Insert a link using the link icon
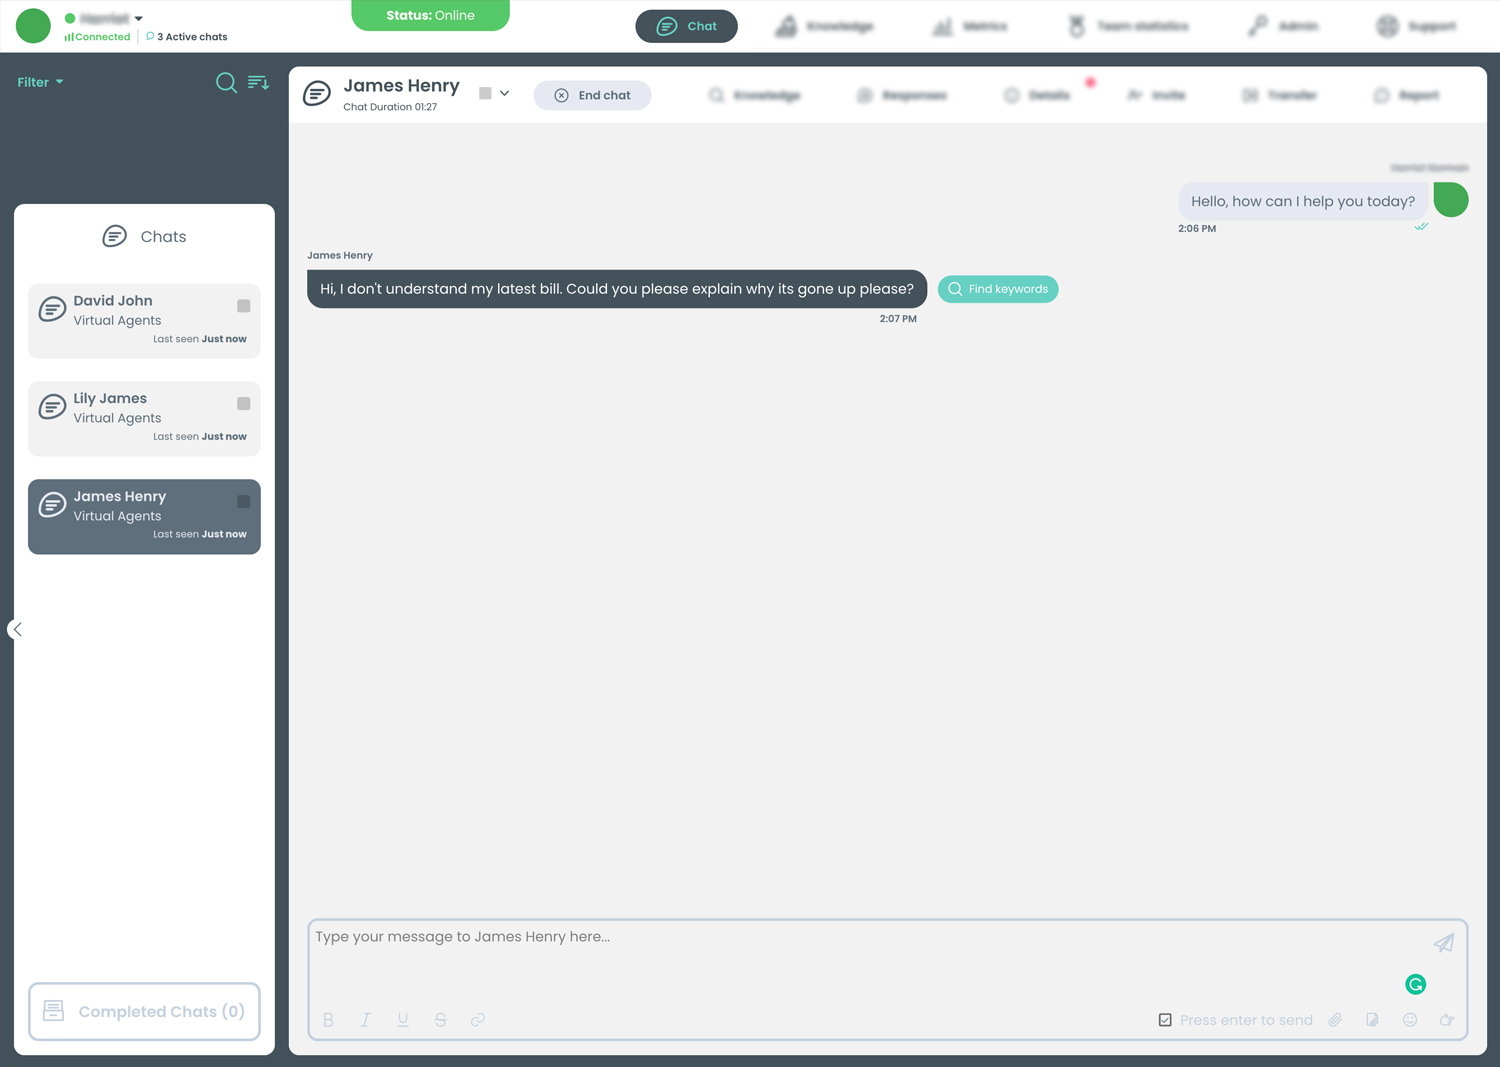Image resolution: width=1500 pixels, height=1067 pixels. click(x=478, y=1020)
